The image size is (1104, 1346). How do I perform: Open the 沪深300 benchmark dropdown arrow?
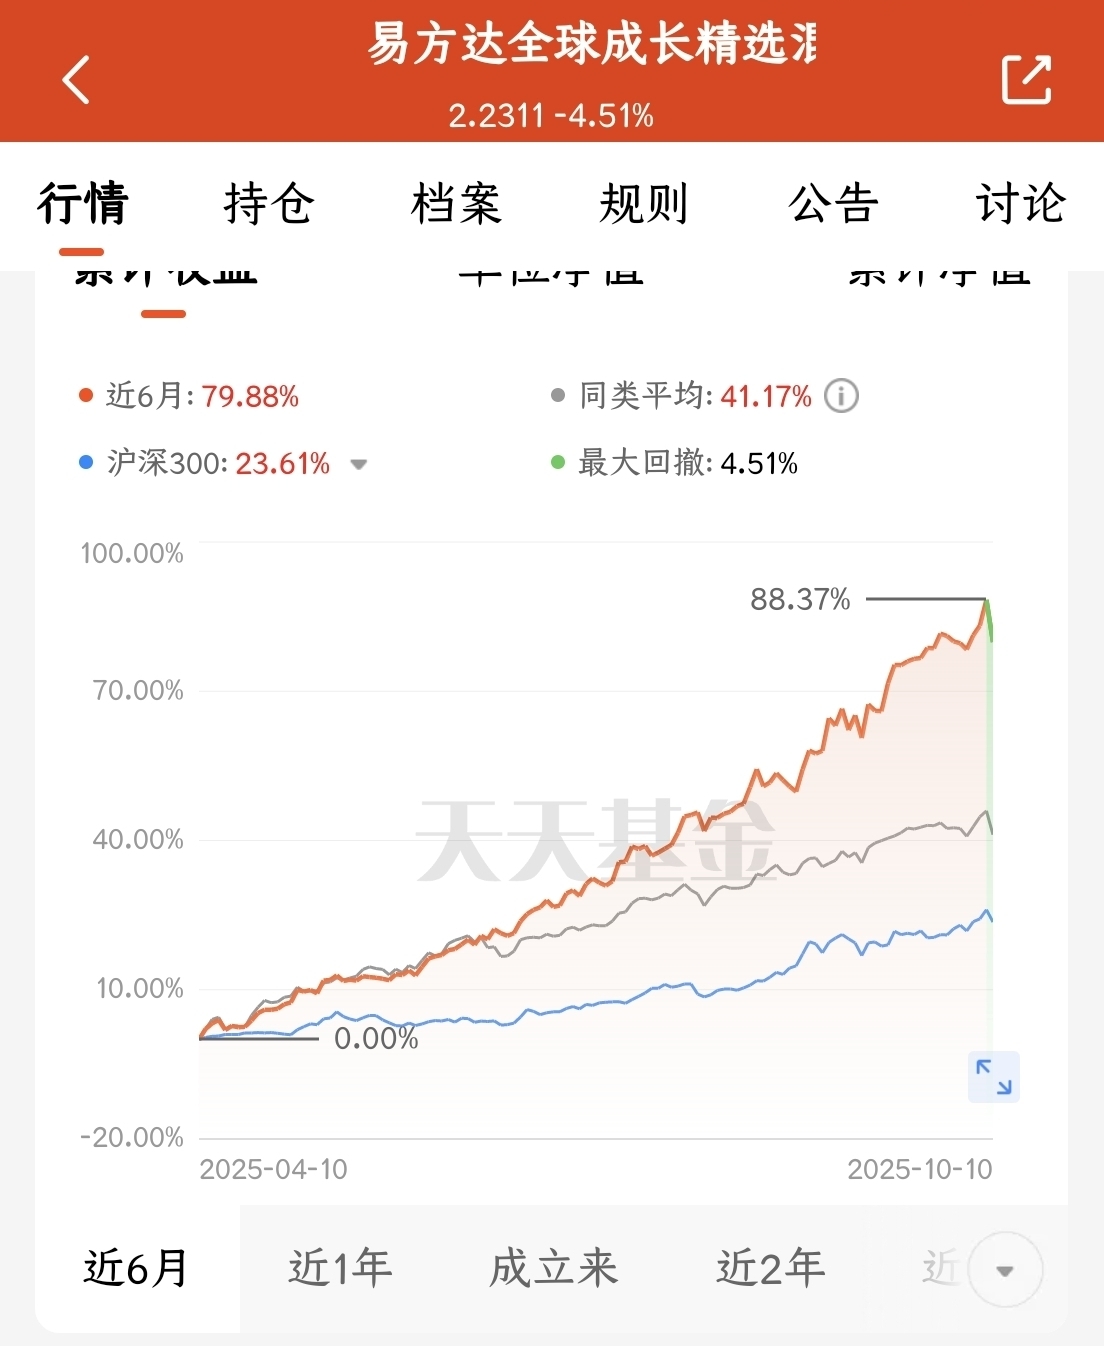(x=359, y=464)
